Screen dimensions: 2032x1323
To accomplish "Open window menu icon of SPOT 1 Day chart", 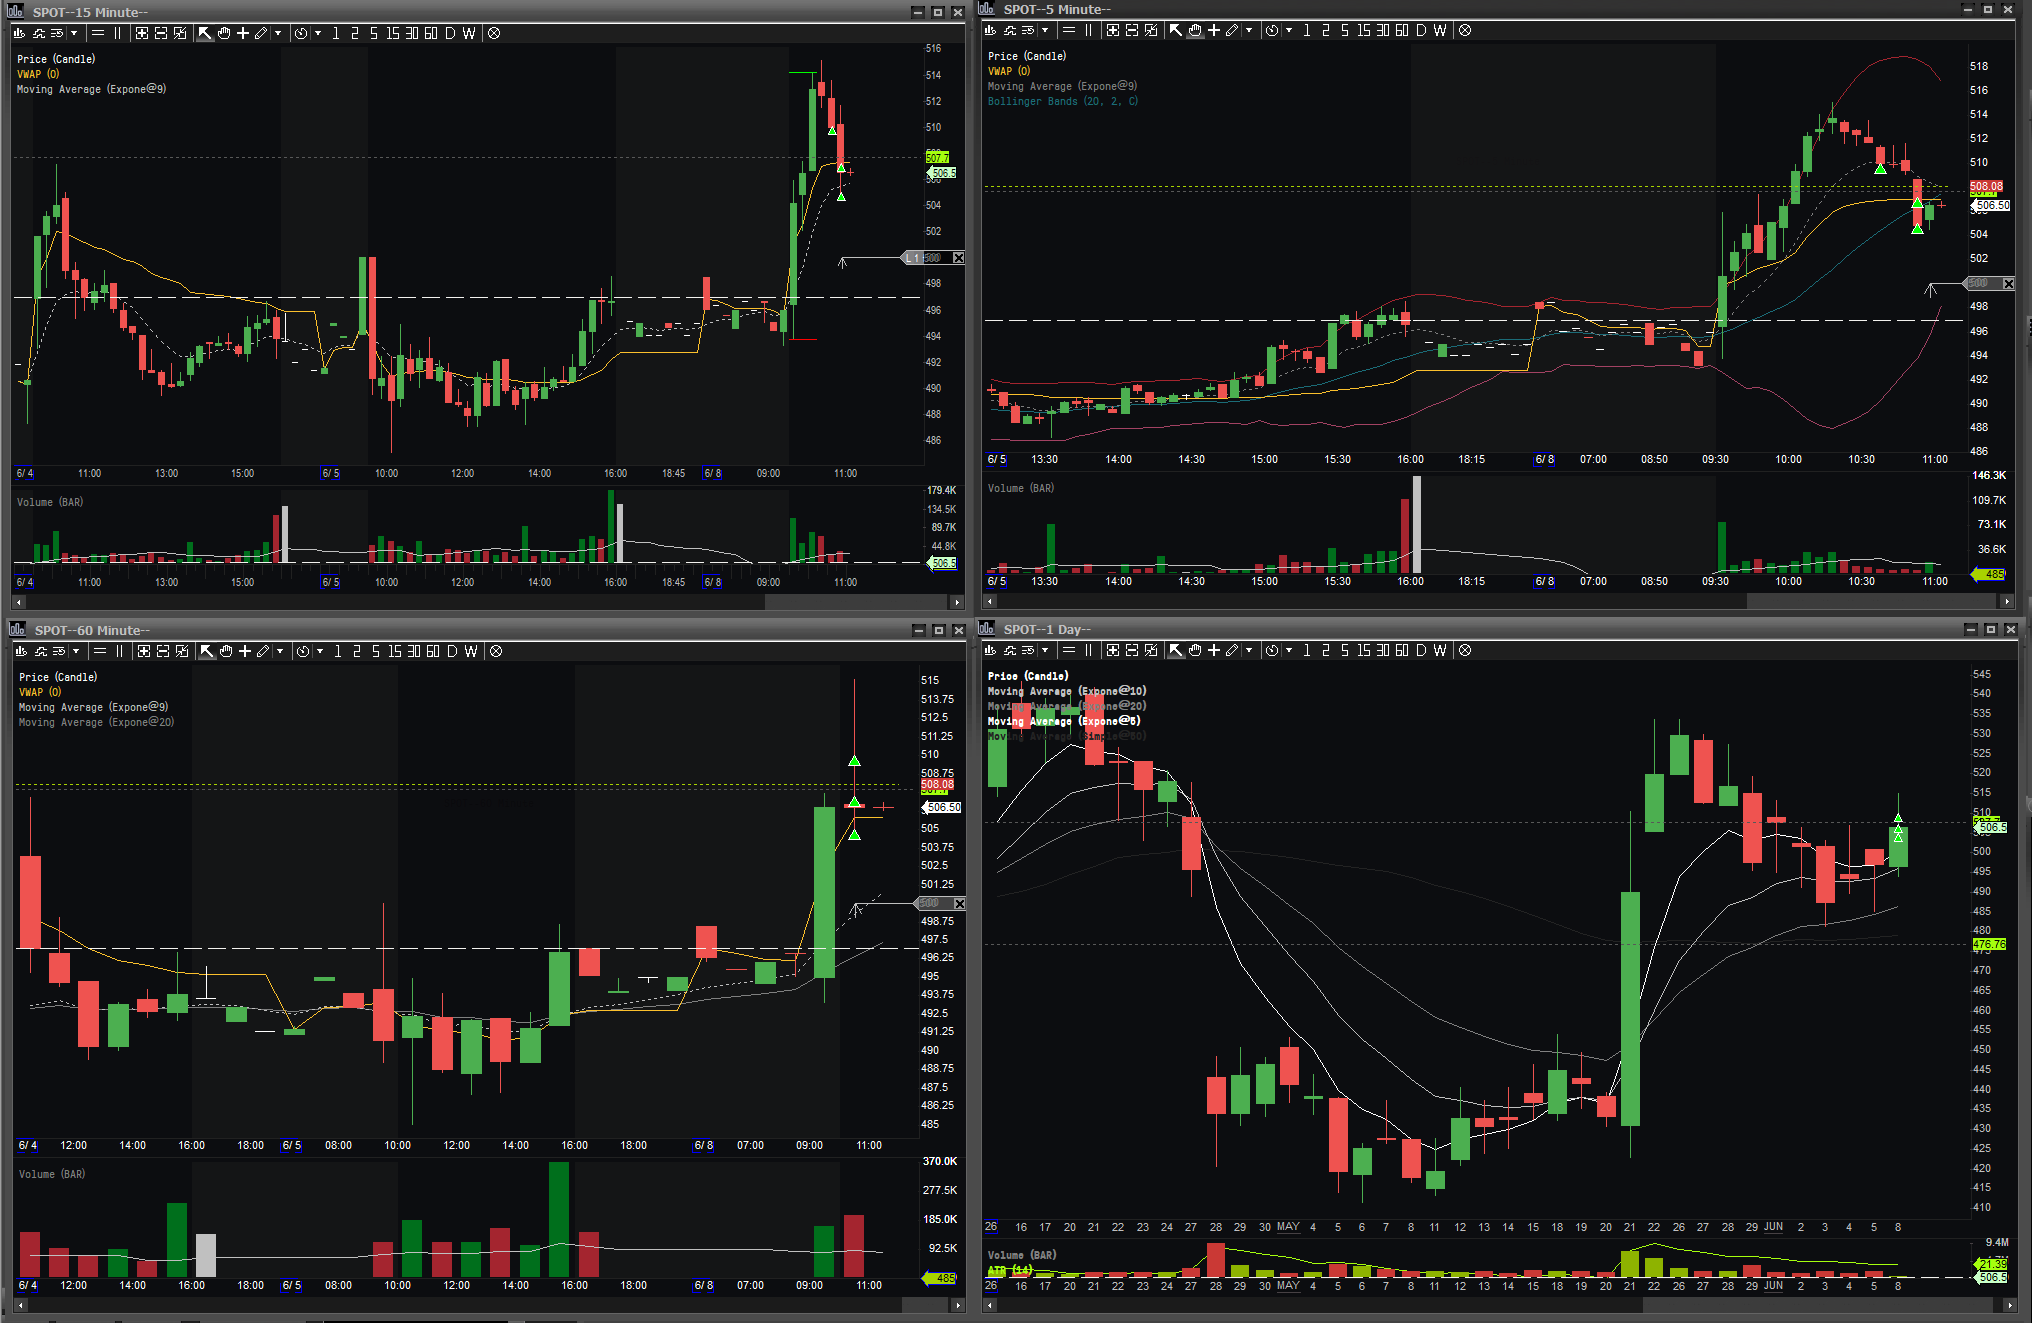I will pos(987,629).
